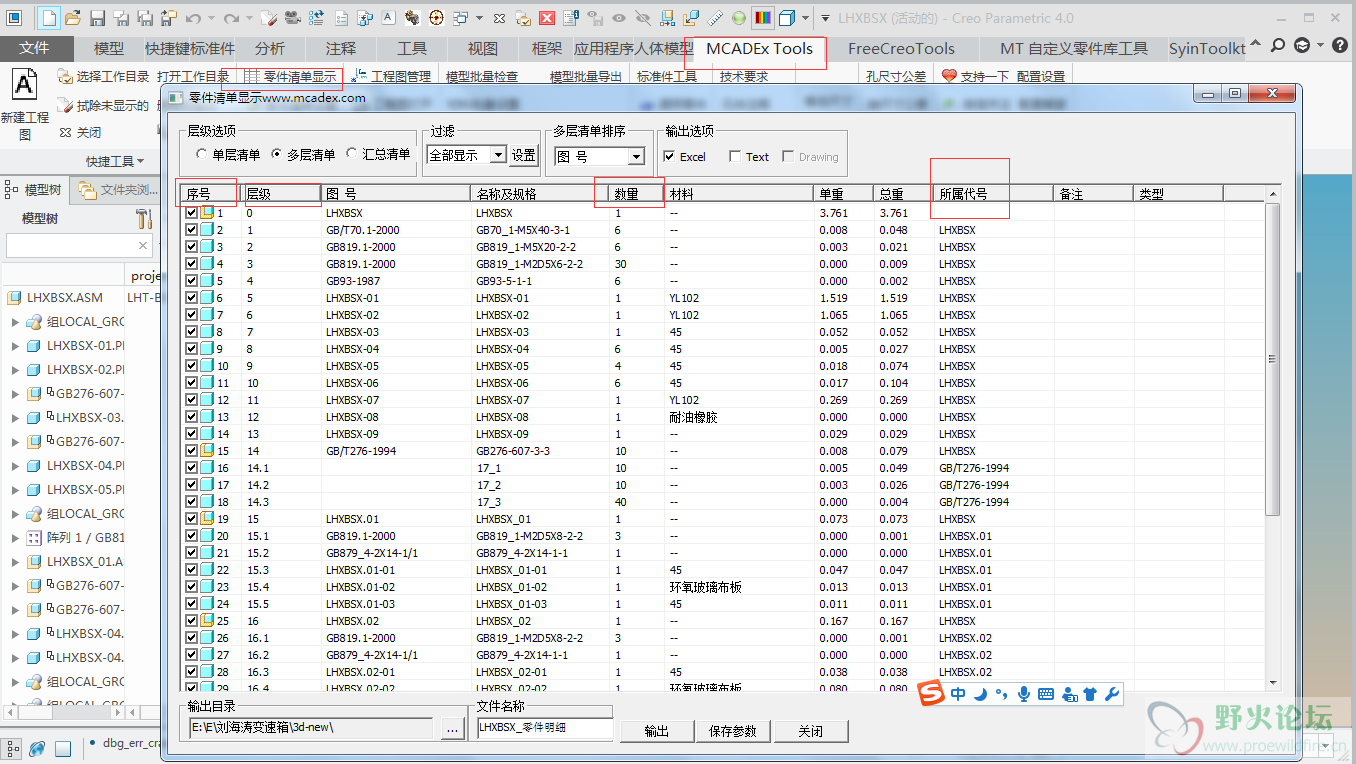
Task: Uncheck row 2 GB/T70.1-2000 checkbox
Action: coord(192,230)
